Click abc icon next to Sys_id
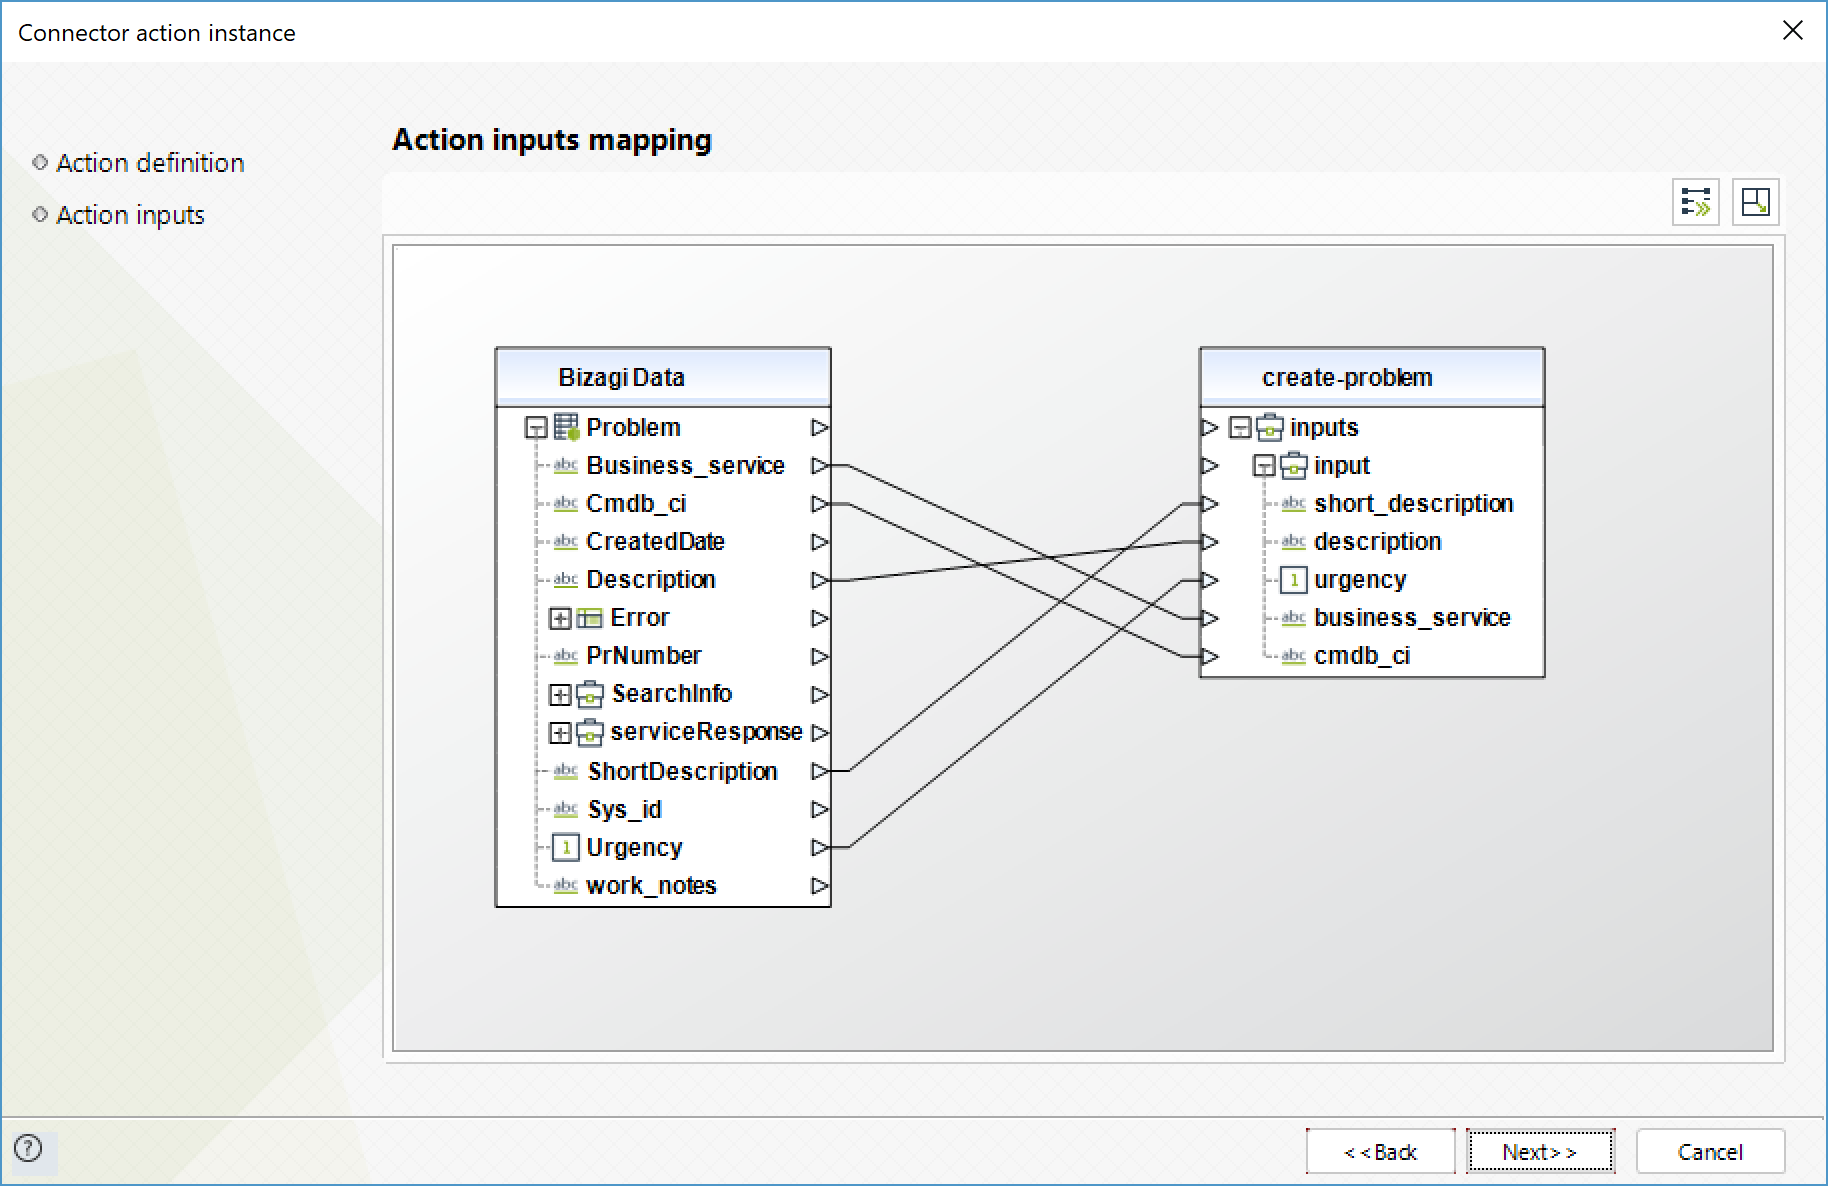The width and height of the screenshot is (1828, 1186). (566, 810)
